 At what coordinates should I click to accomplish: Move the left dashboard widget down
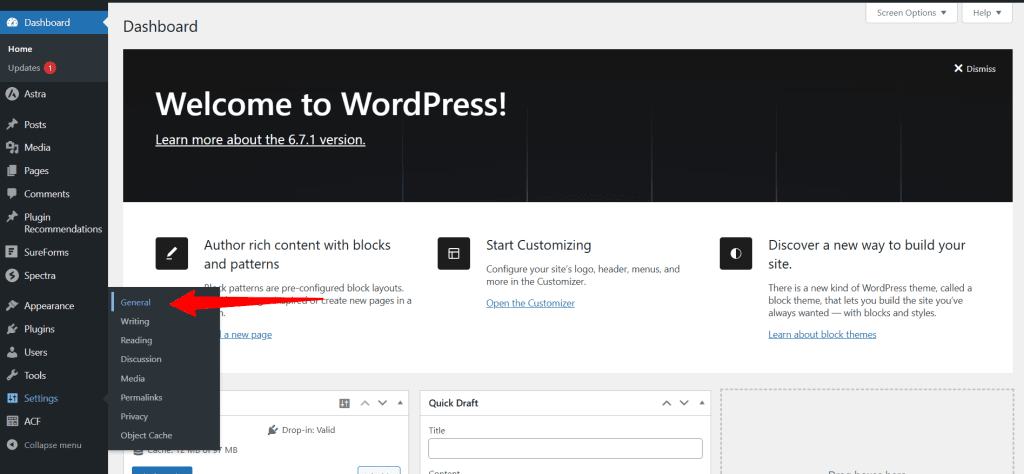[x=383, y=403]
